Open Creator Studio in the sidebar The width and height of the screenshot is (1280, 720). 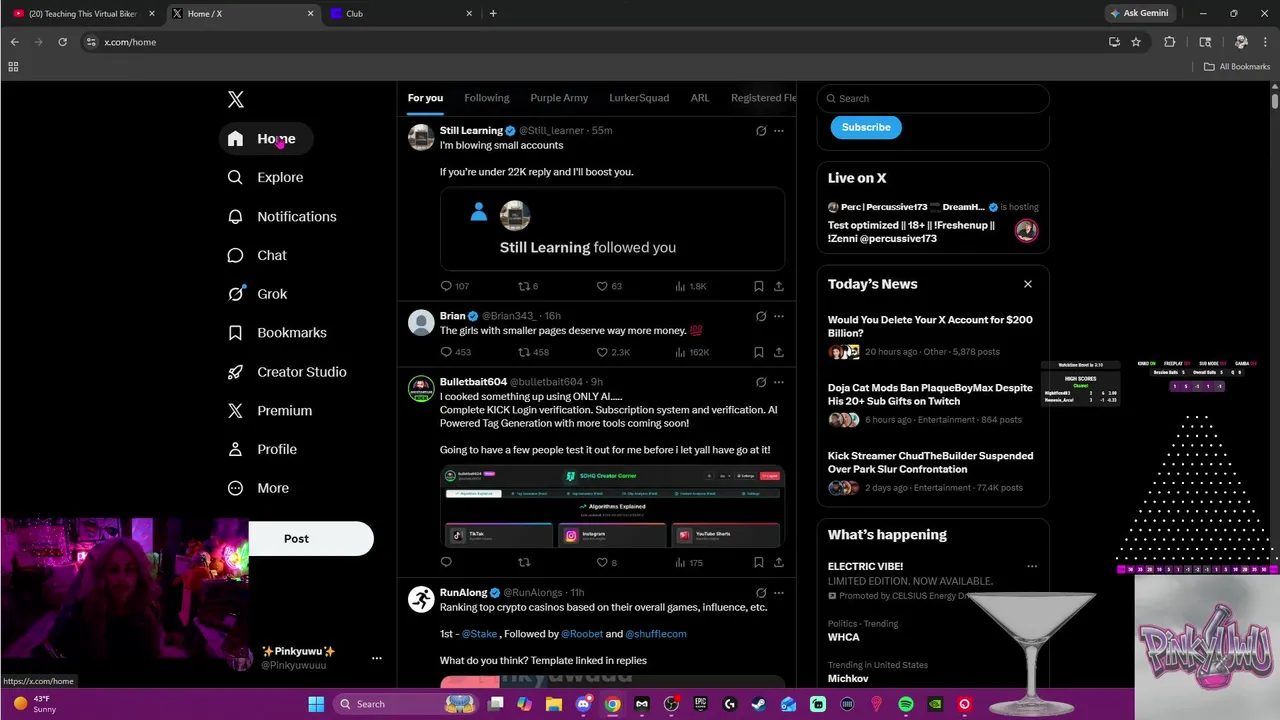tap(288, 372)
